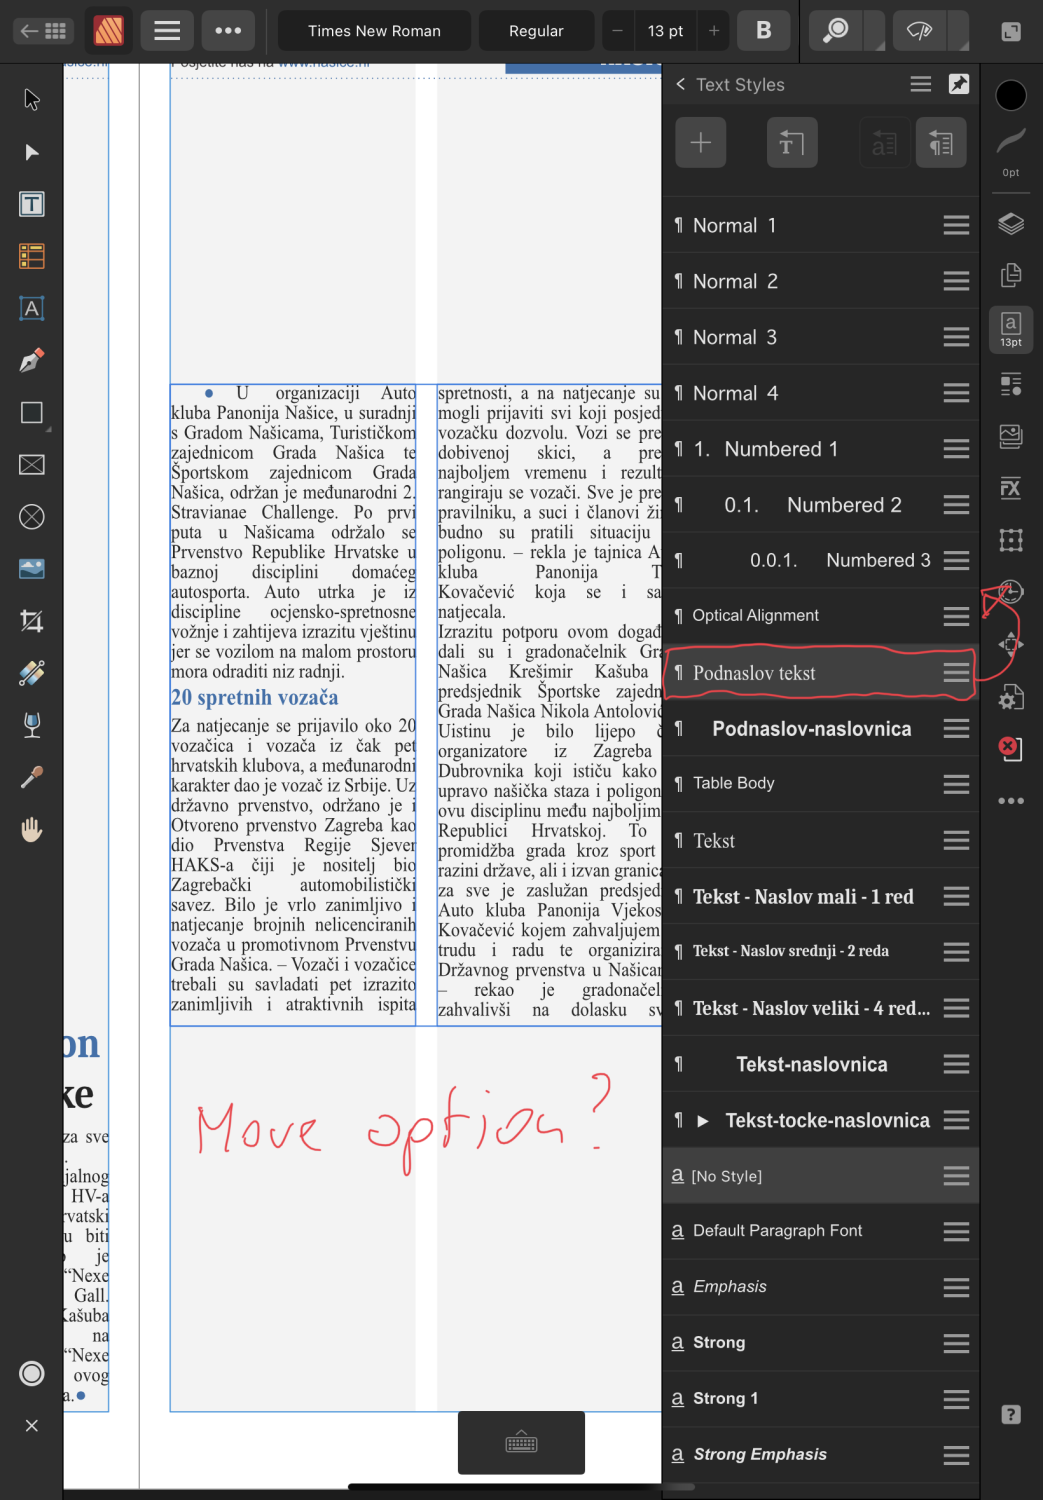This screenshot has height=1500, width=1043.
Task: Go back to the documents gallery
Action: pyautogui.click(x=43, y=31)
